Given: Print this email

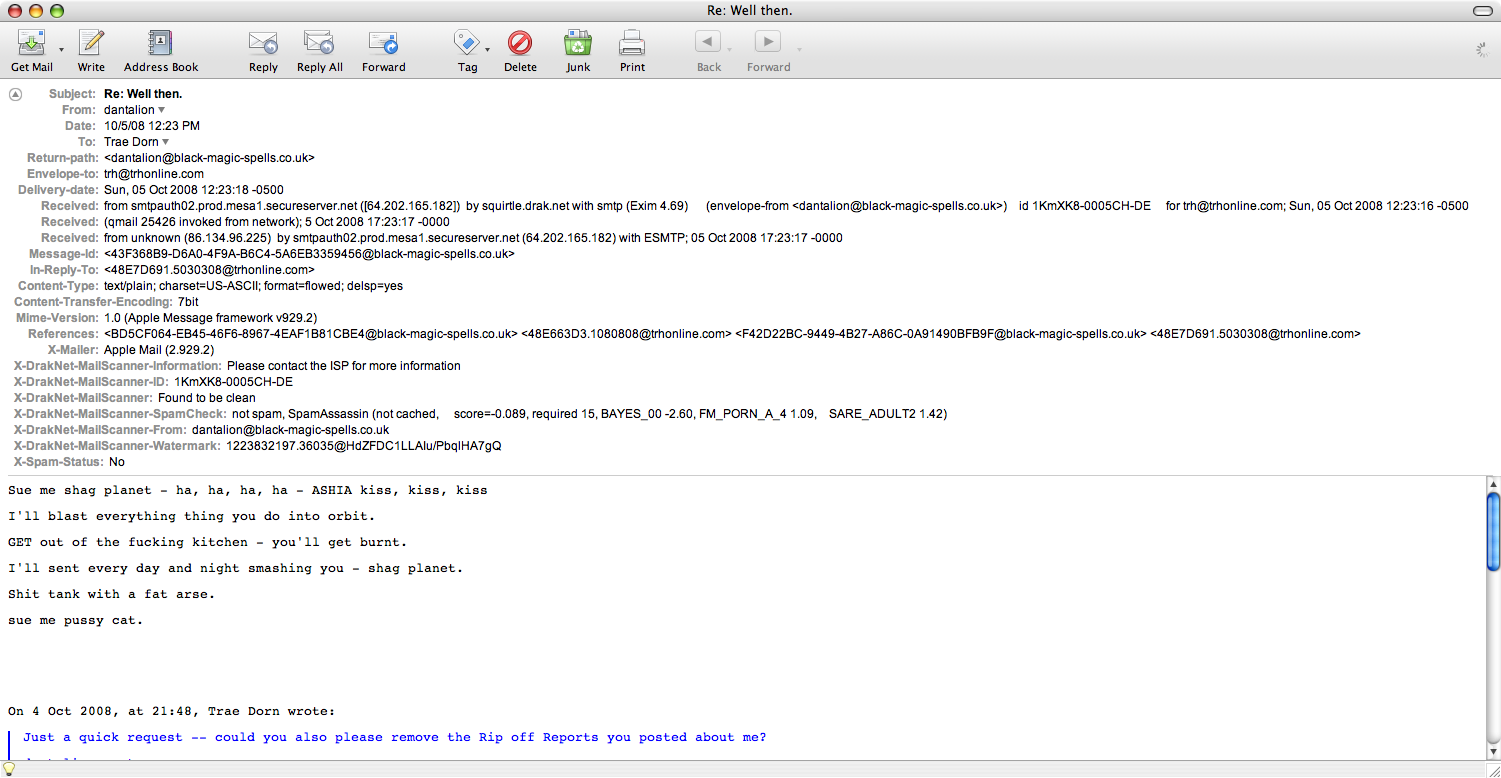Looking at the screenshot, I should pyautogui.click(x=632, y=43).
